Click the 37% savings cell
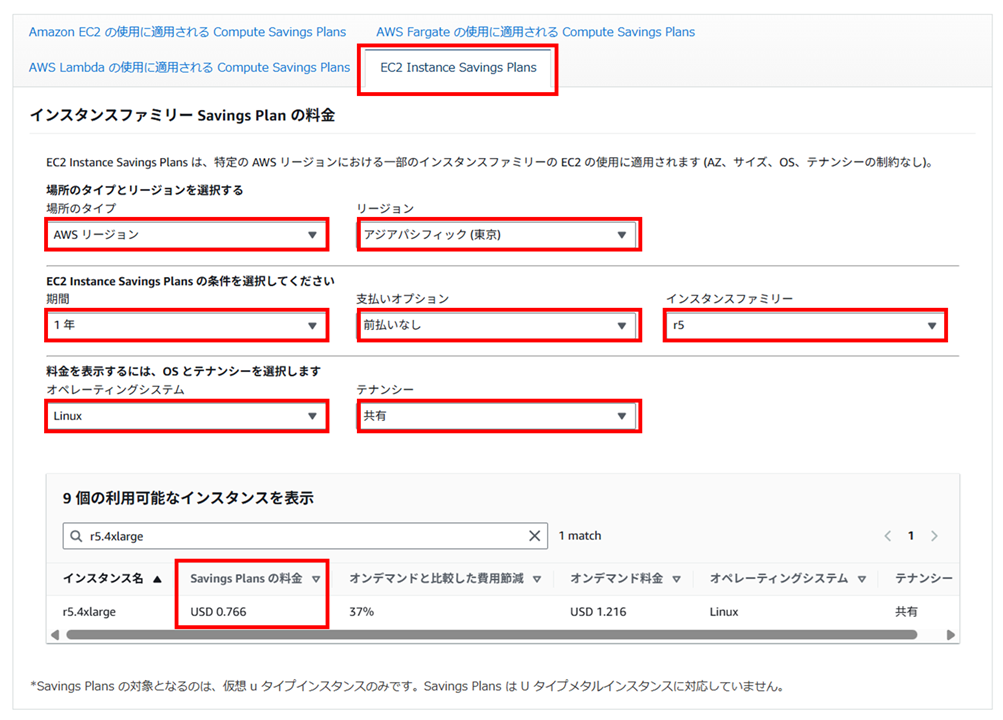The width and height of the screenshot is (1003, 720). point(361,612)
